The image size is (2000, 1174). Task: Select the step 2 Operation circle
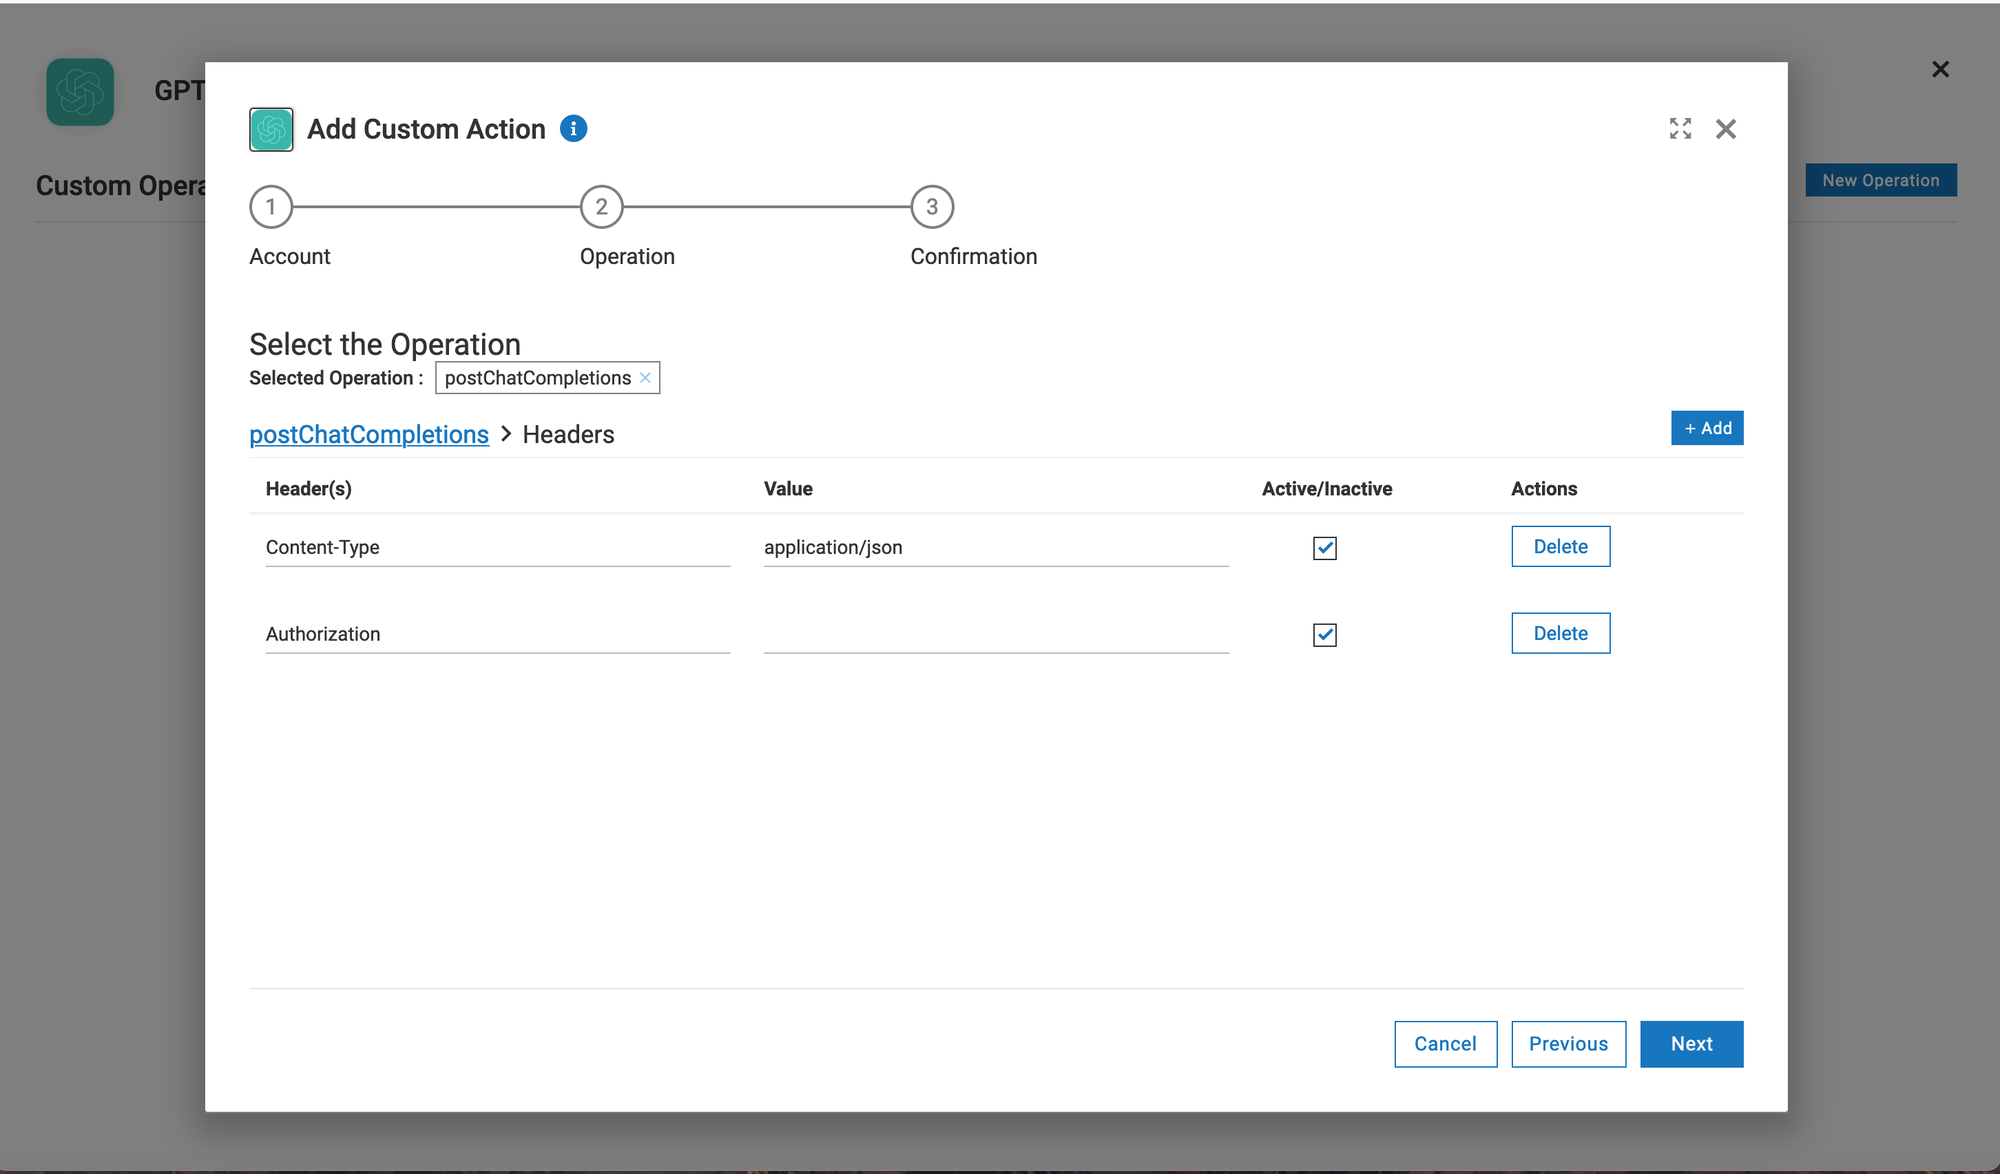(601, 207)
